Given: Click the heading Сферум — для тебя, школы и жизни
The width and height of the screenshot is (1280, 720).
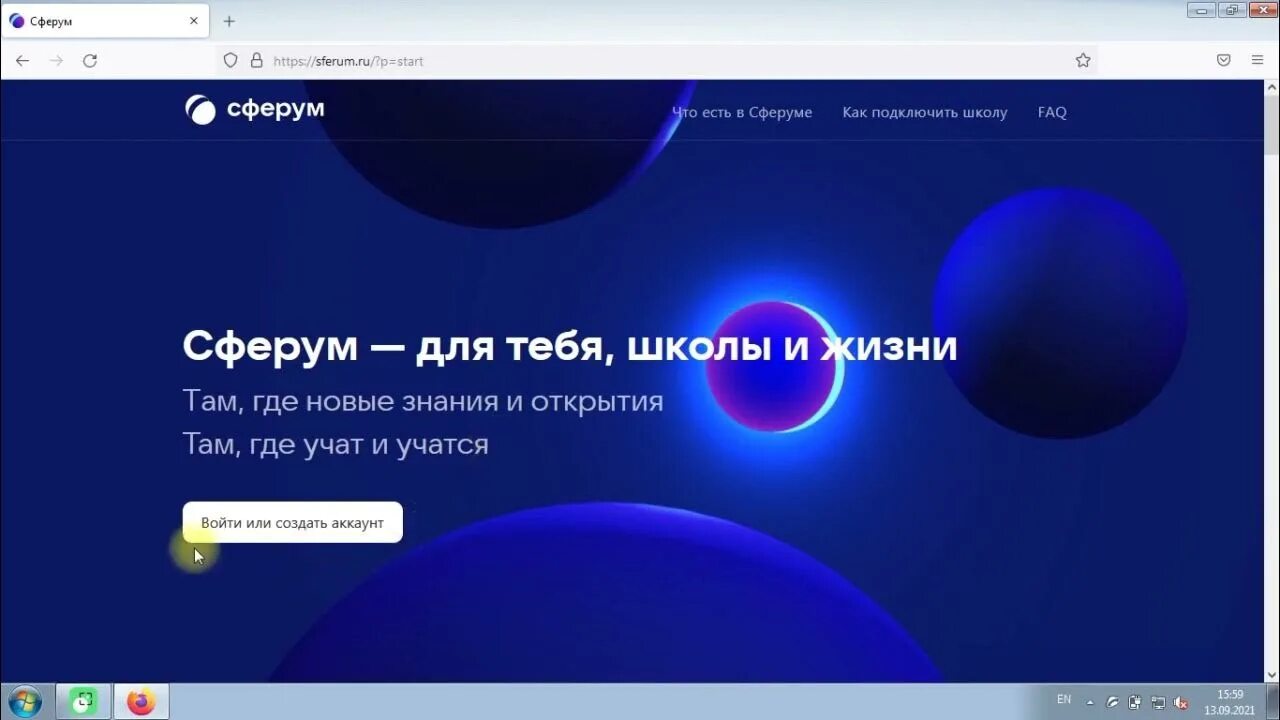Looking at the screenshot, I should click(570, 346).
